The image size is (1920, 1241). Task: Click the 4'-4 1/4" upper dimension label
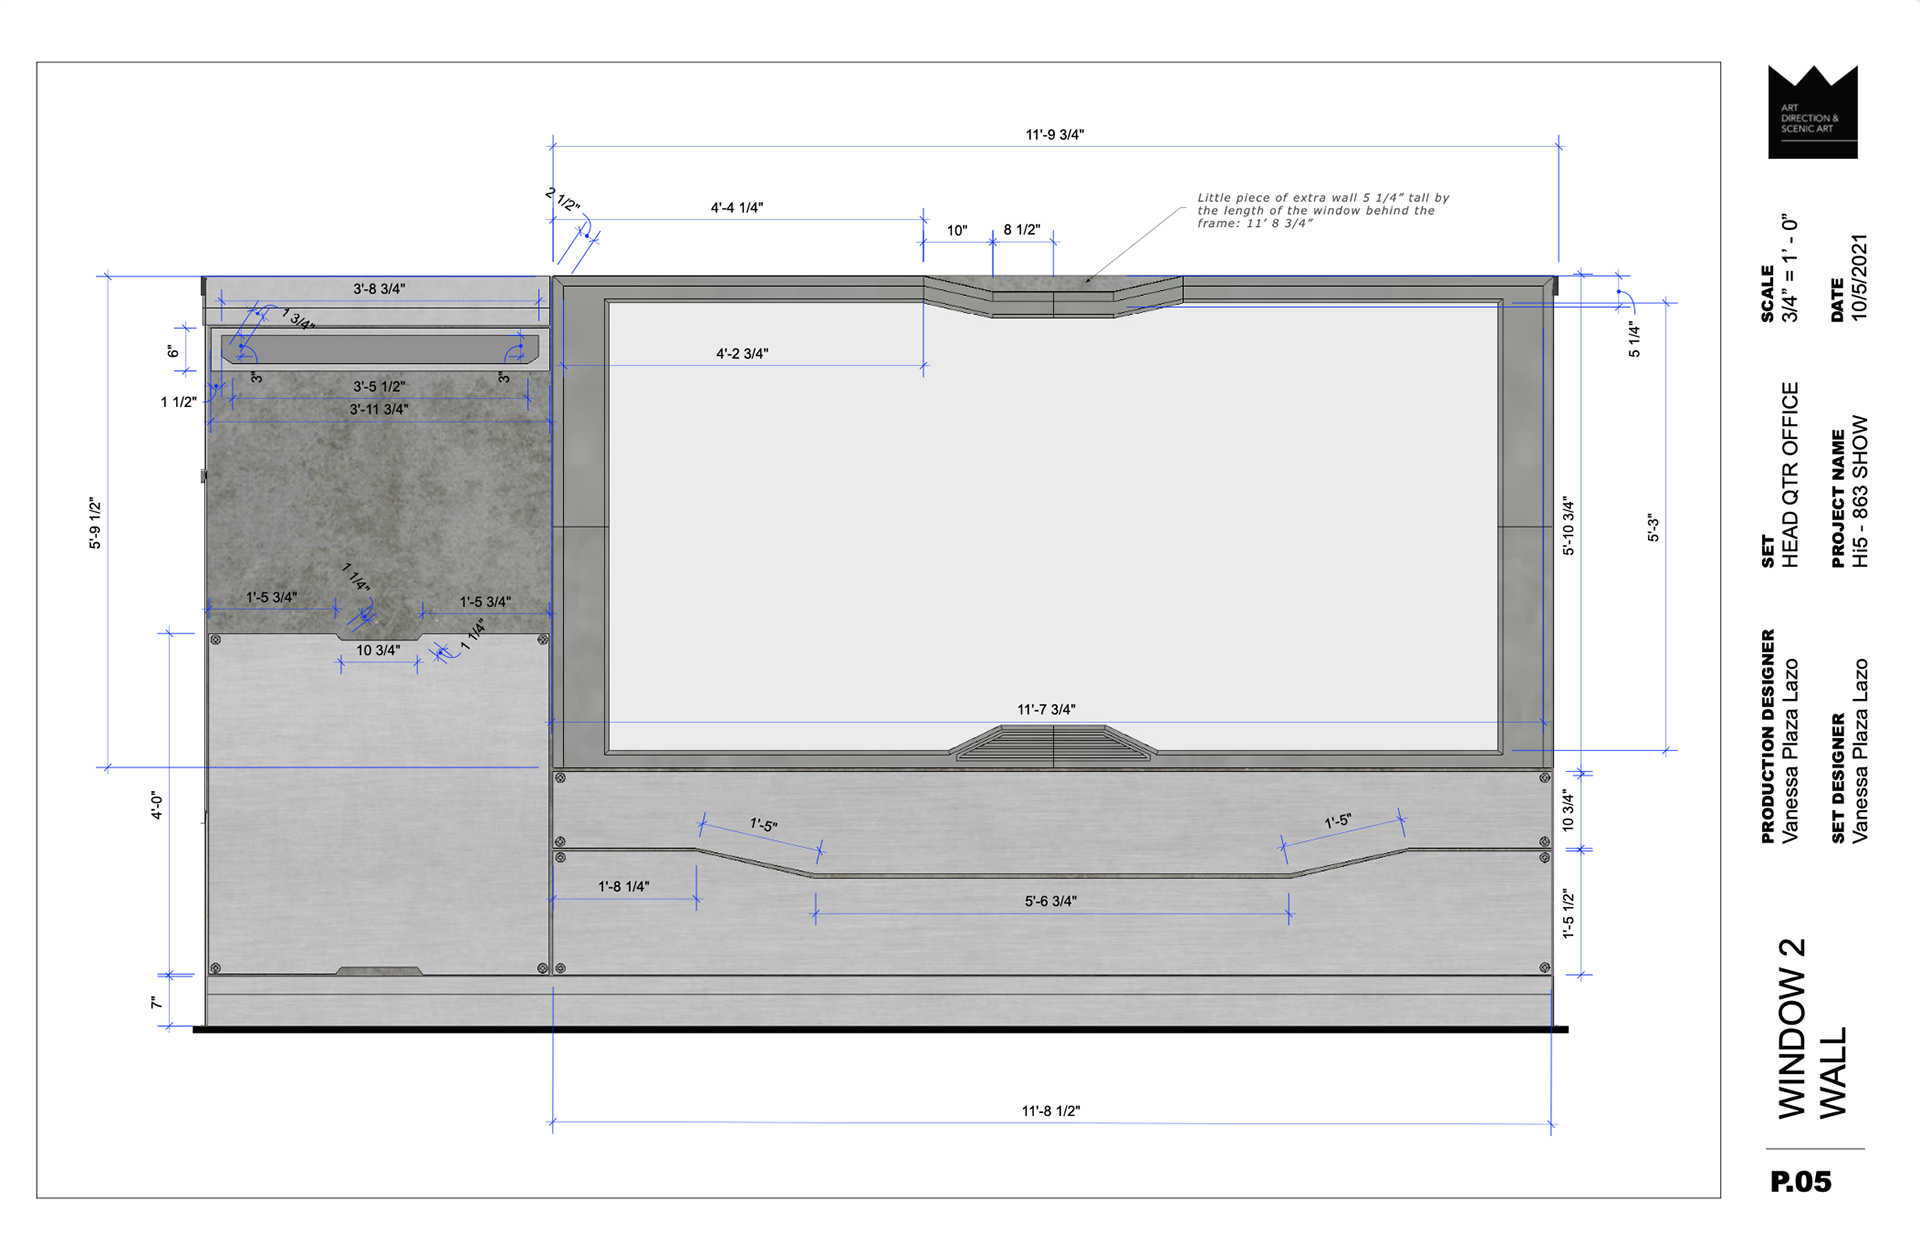tap(736, 208)
